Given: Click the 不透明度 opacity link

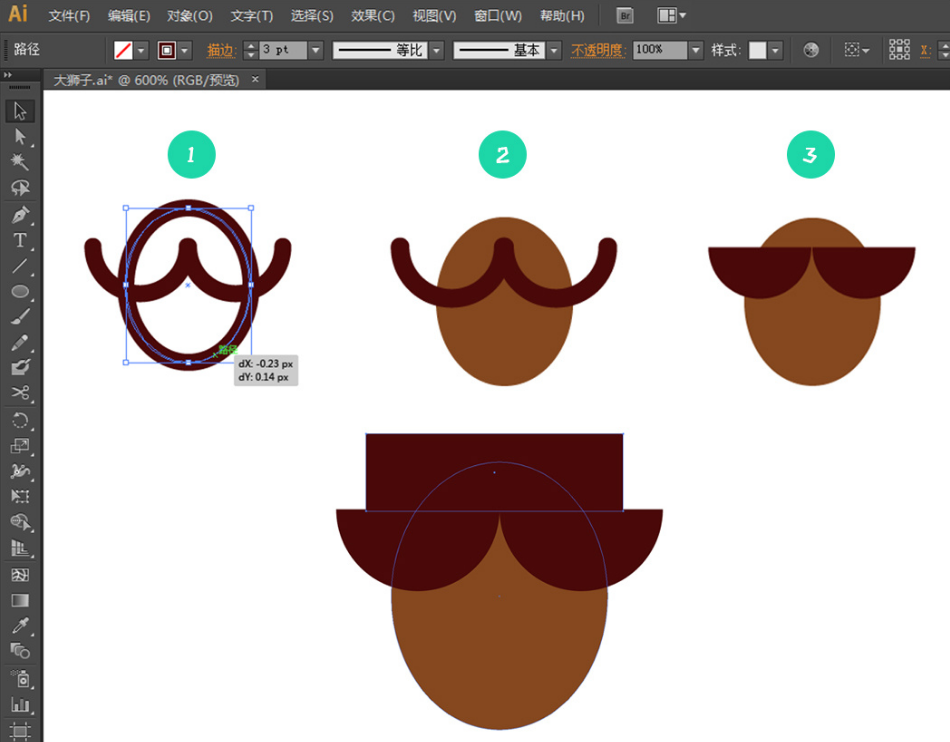Looking at the screenshot, I should (598, 50).
